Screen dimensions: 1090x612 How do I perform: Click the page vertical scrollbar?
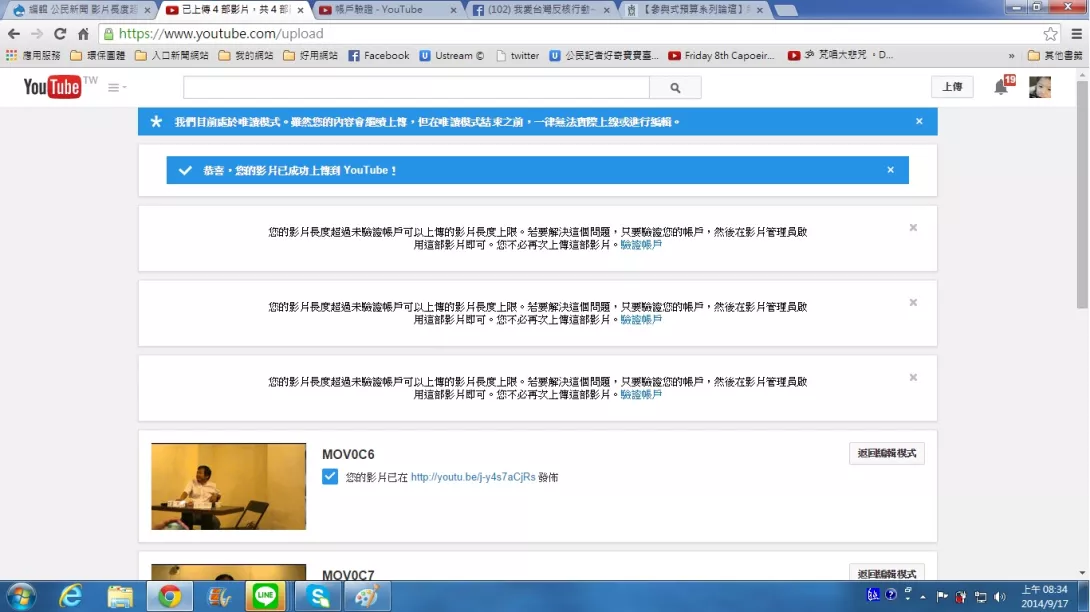pos(1082,195)
